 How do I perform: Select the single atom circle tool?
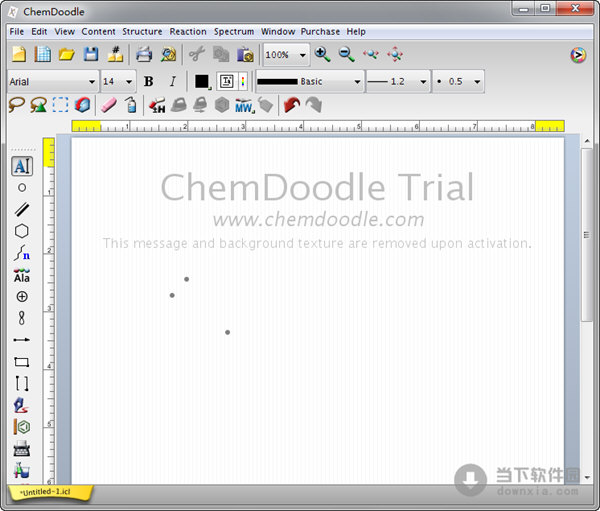[x=22, y=188]
